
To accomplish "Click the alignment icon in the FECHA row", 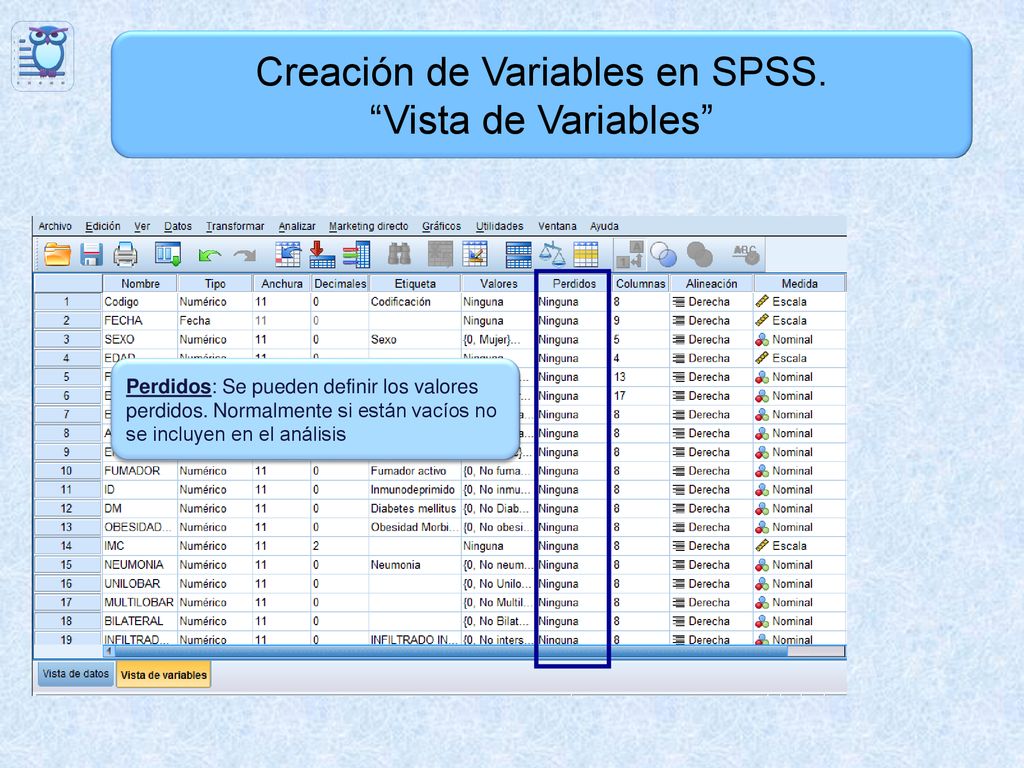I will 679,321.
